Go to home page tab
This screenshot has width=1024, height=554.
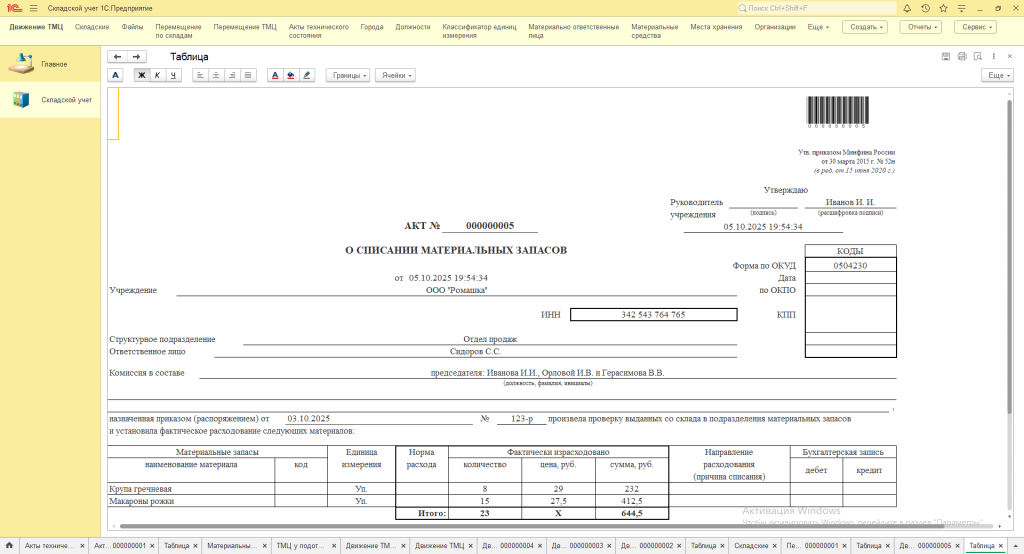(x=9, y=546)
